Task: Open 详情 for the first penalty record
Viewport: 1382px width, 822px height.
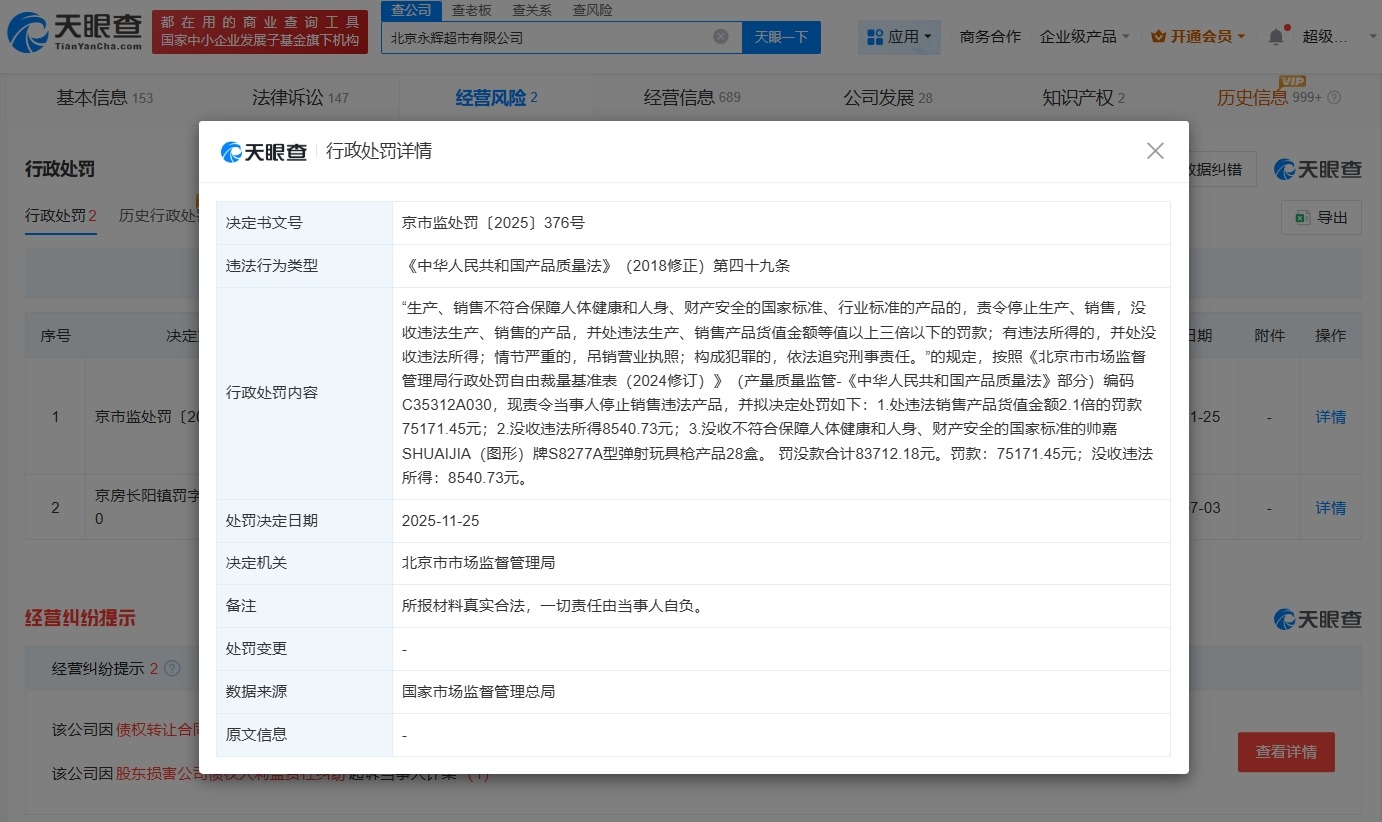Action: 1331,417
